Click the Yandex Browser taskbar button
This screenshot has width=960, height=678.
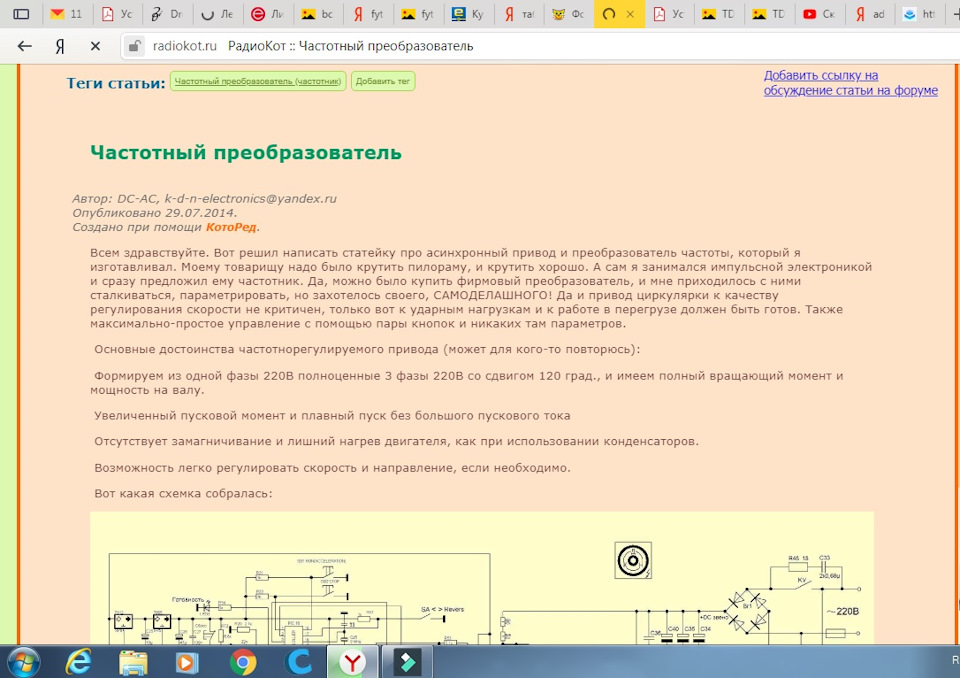click(x=353, y=662)
